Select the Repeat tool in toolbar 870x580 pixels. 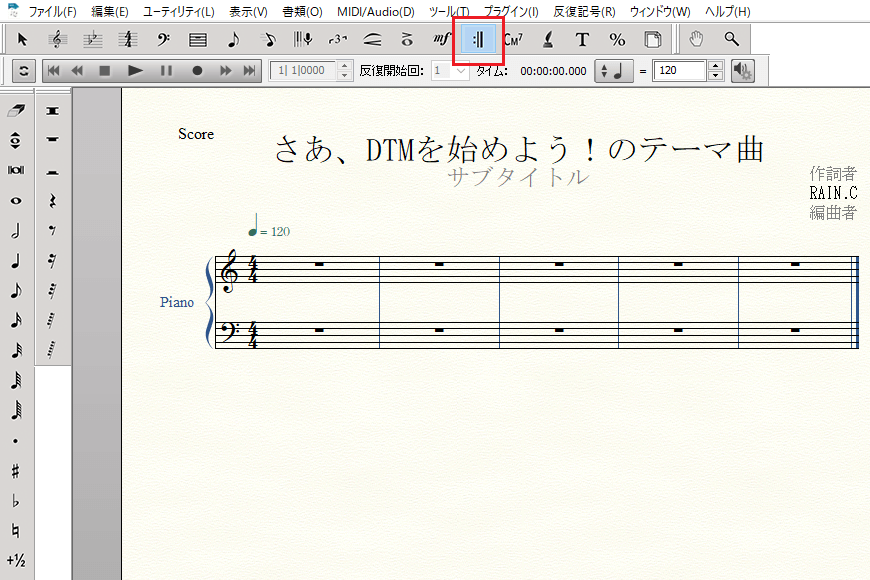point(478,40)
